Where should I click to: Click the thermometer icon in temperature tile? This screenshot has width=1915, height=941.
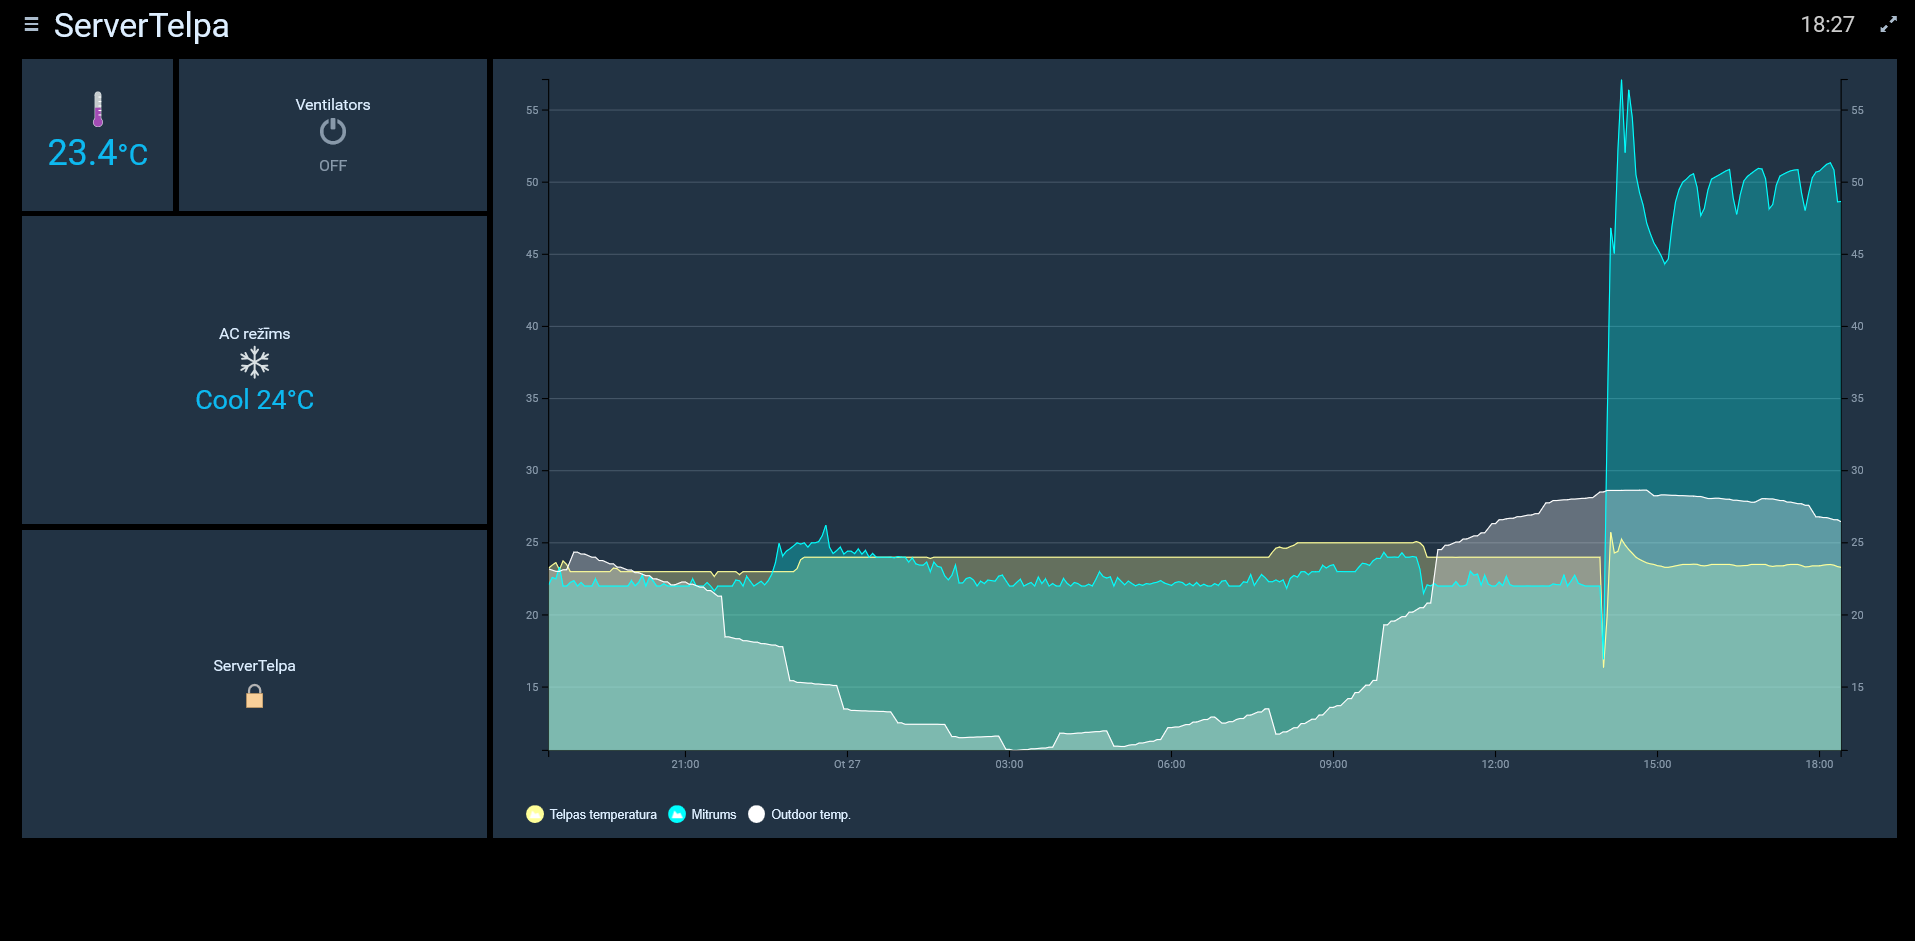(98, 109)
